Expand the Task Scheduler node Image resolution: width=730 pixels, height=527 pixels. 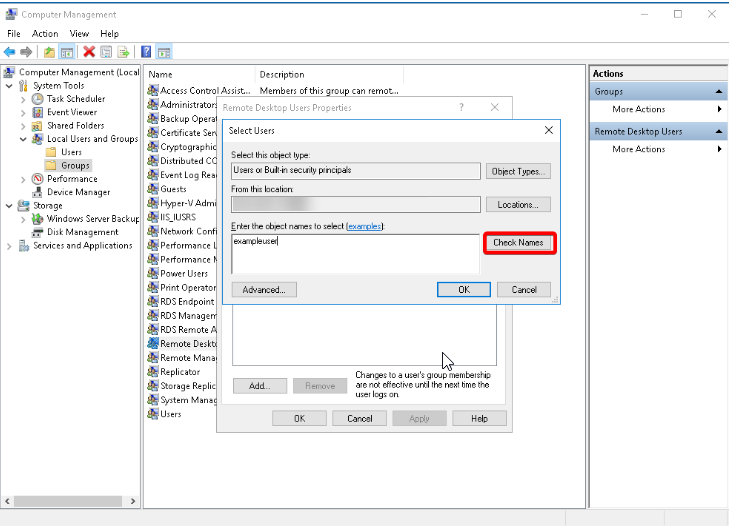23,99
